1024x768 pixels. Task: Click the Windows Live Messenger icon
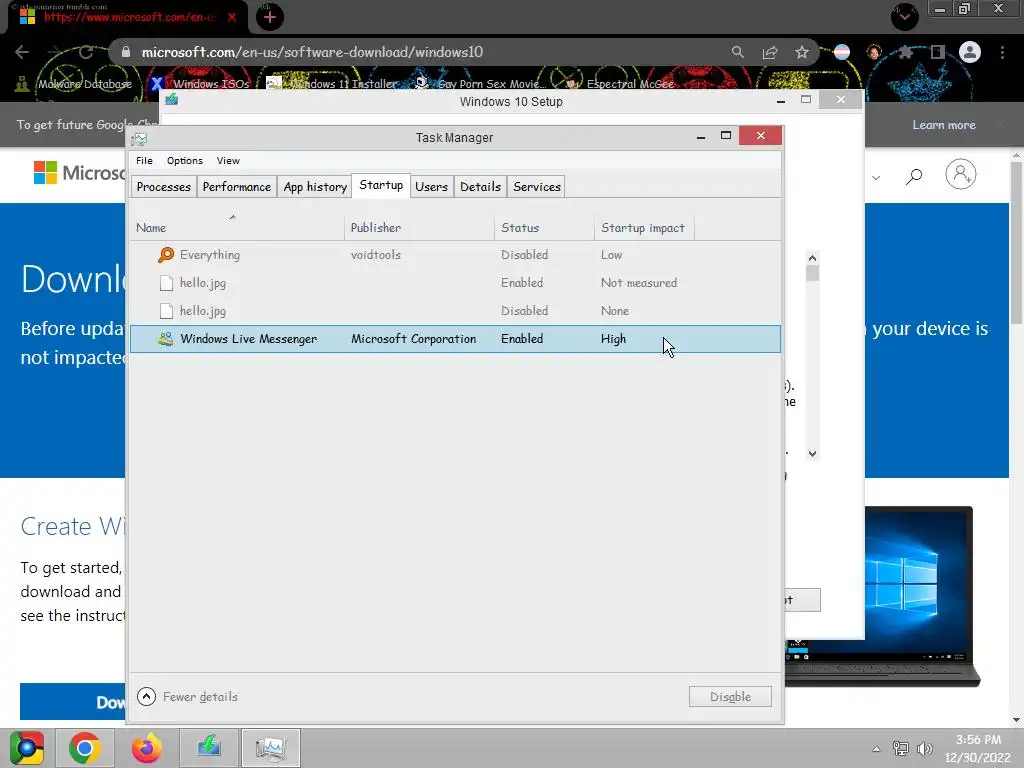tap(166, 339)
